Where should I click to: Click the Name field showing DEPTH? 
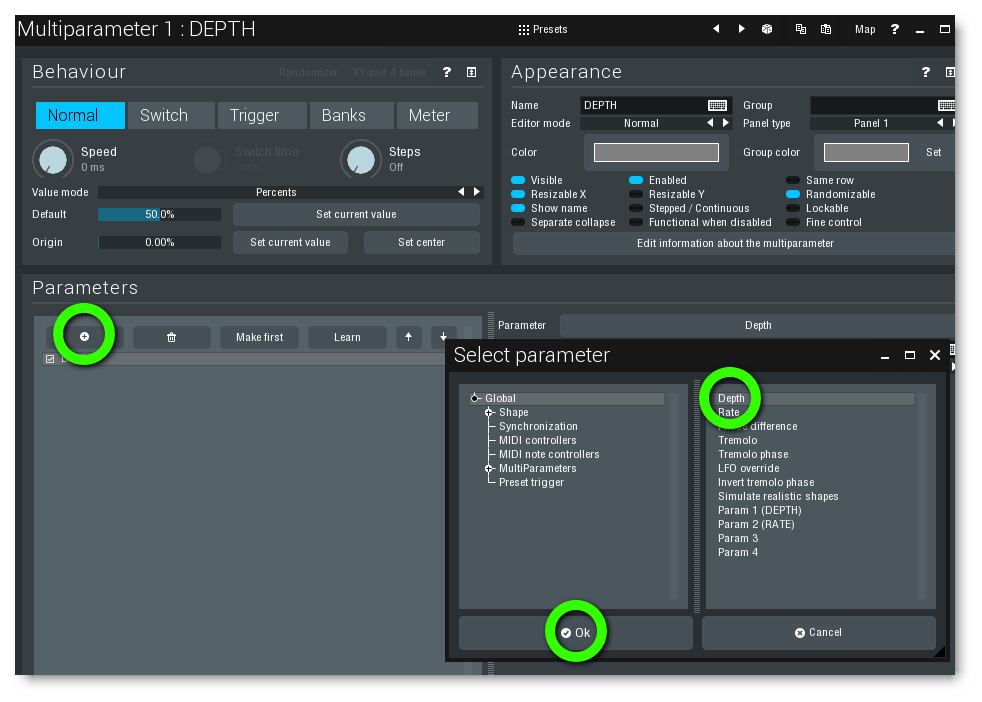(643, 105)
